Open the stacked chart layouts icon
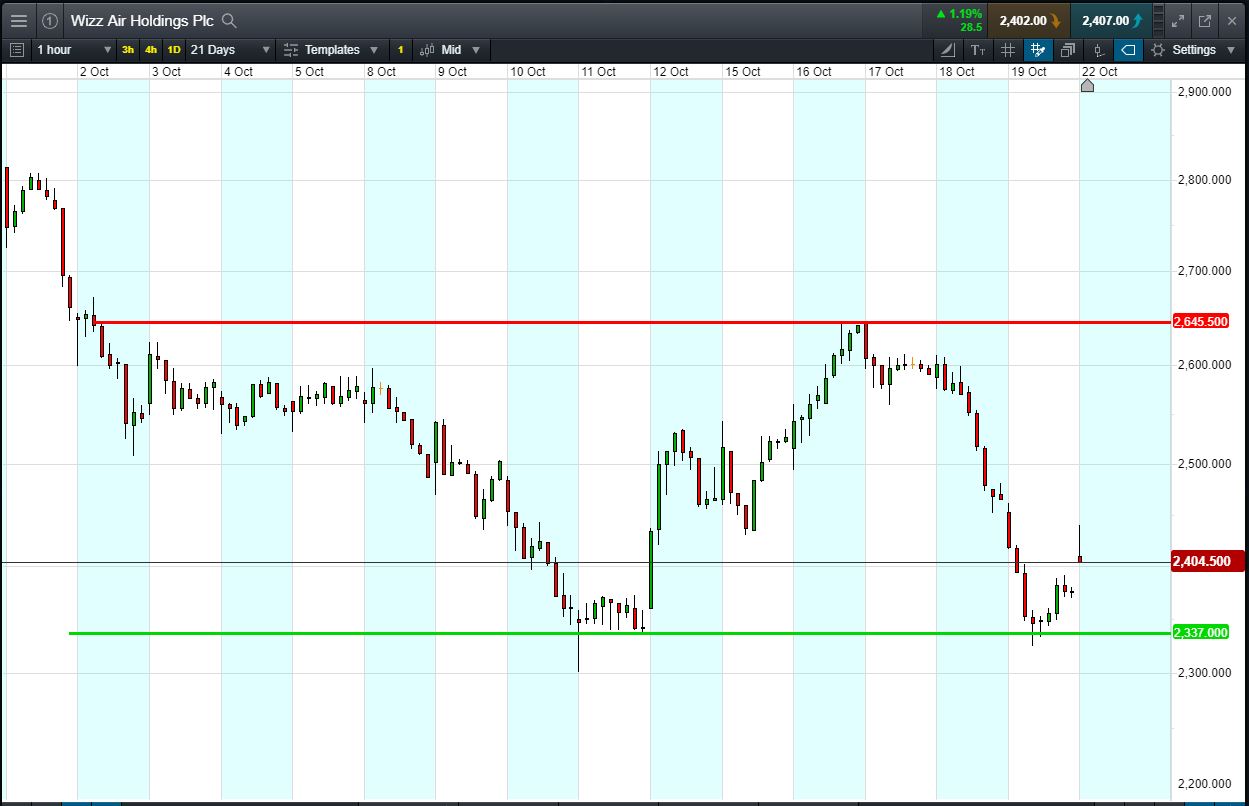 (1067, 50)
